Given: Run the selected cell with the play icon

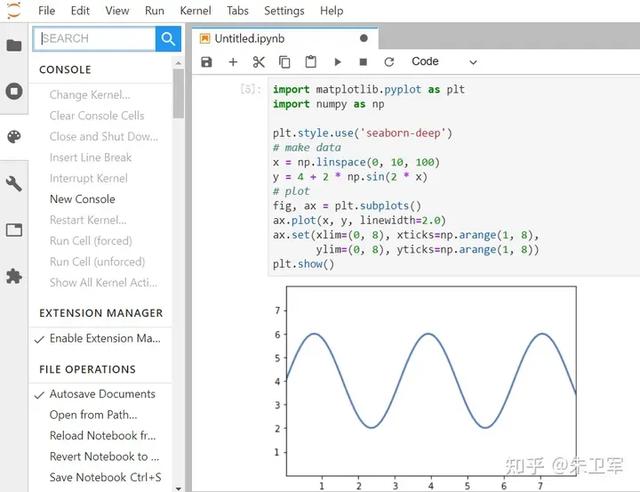Looking at the screenshot, I should coord(338,62).
